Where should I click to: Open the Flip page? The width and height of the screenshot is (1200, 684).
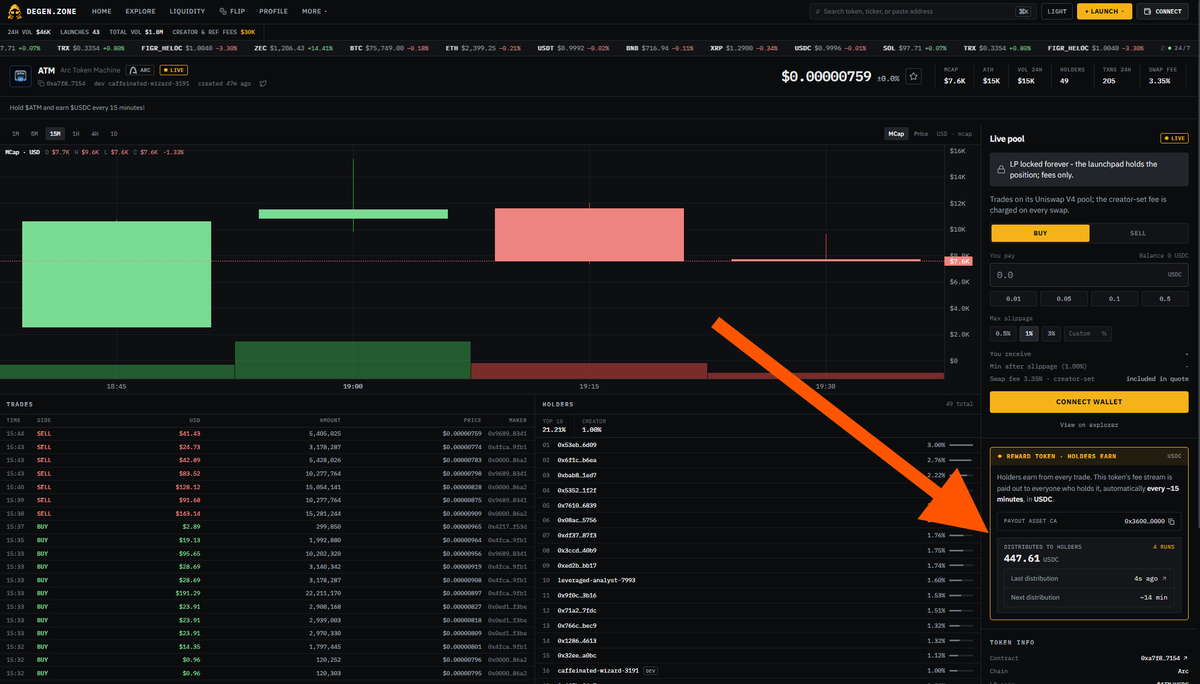coord(230,11)
